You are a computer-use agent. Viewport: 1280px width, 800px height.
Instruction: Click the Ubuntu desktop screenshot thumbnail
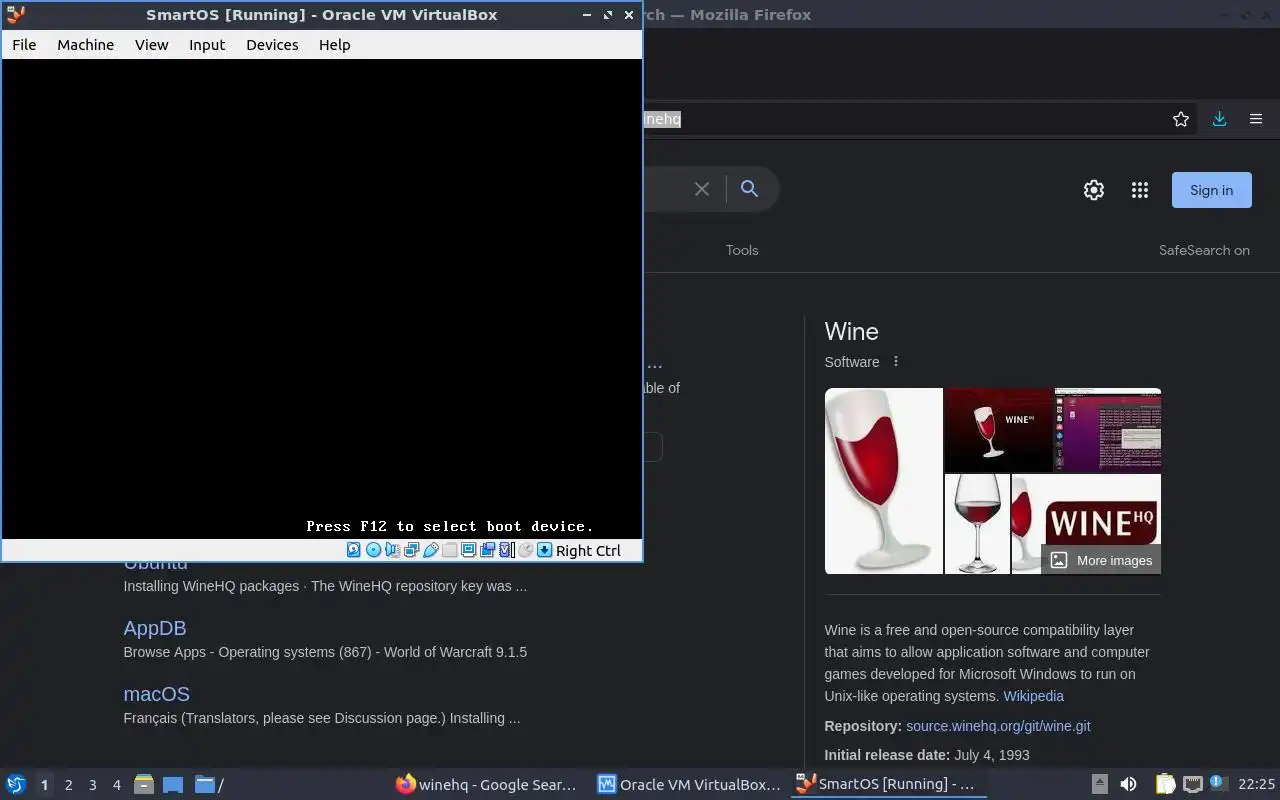pos(1108,430)
